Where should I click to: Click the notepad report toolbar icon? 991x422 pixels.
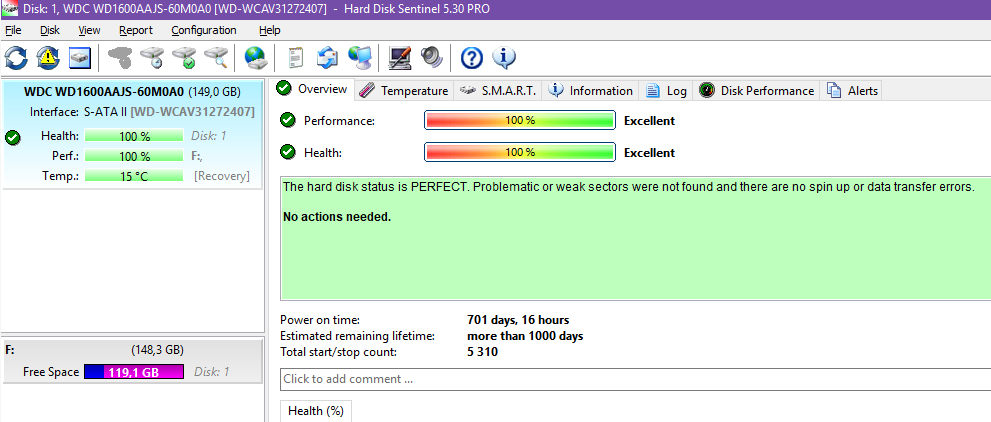295,58
